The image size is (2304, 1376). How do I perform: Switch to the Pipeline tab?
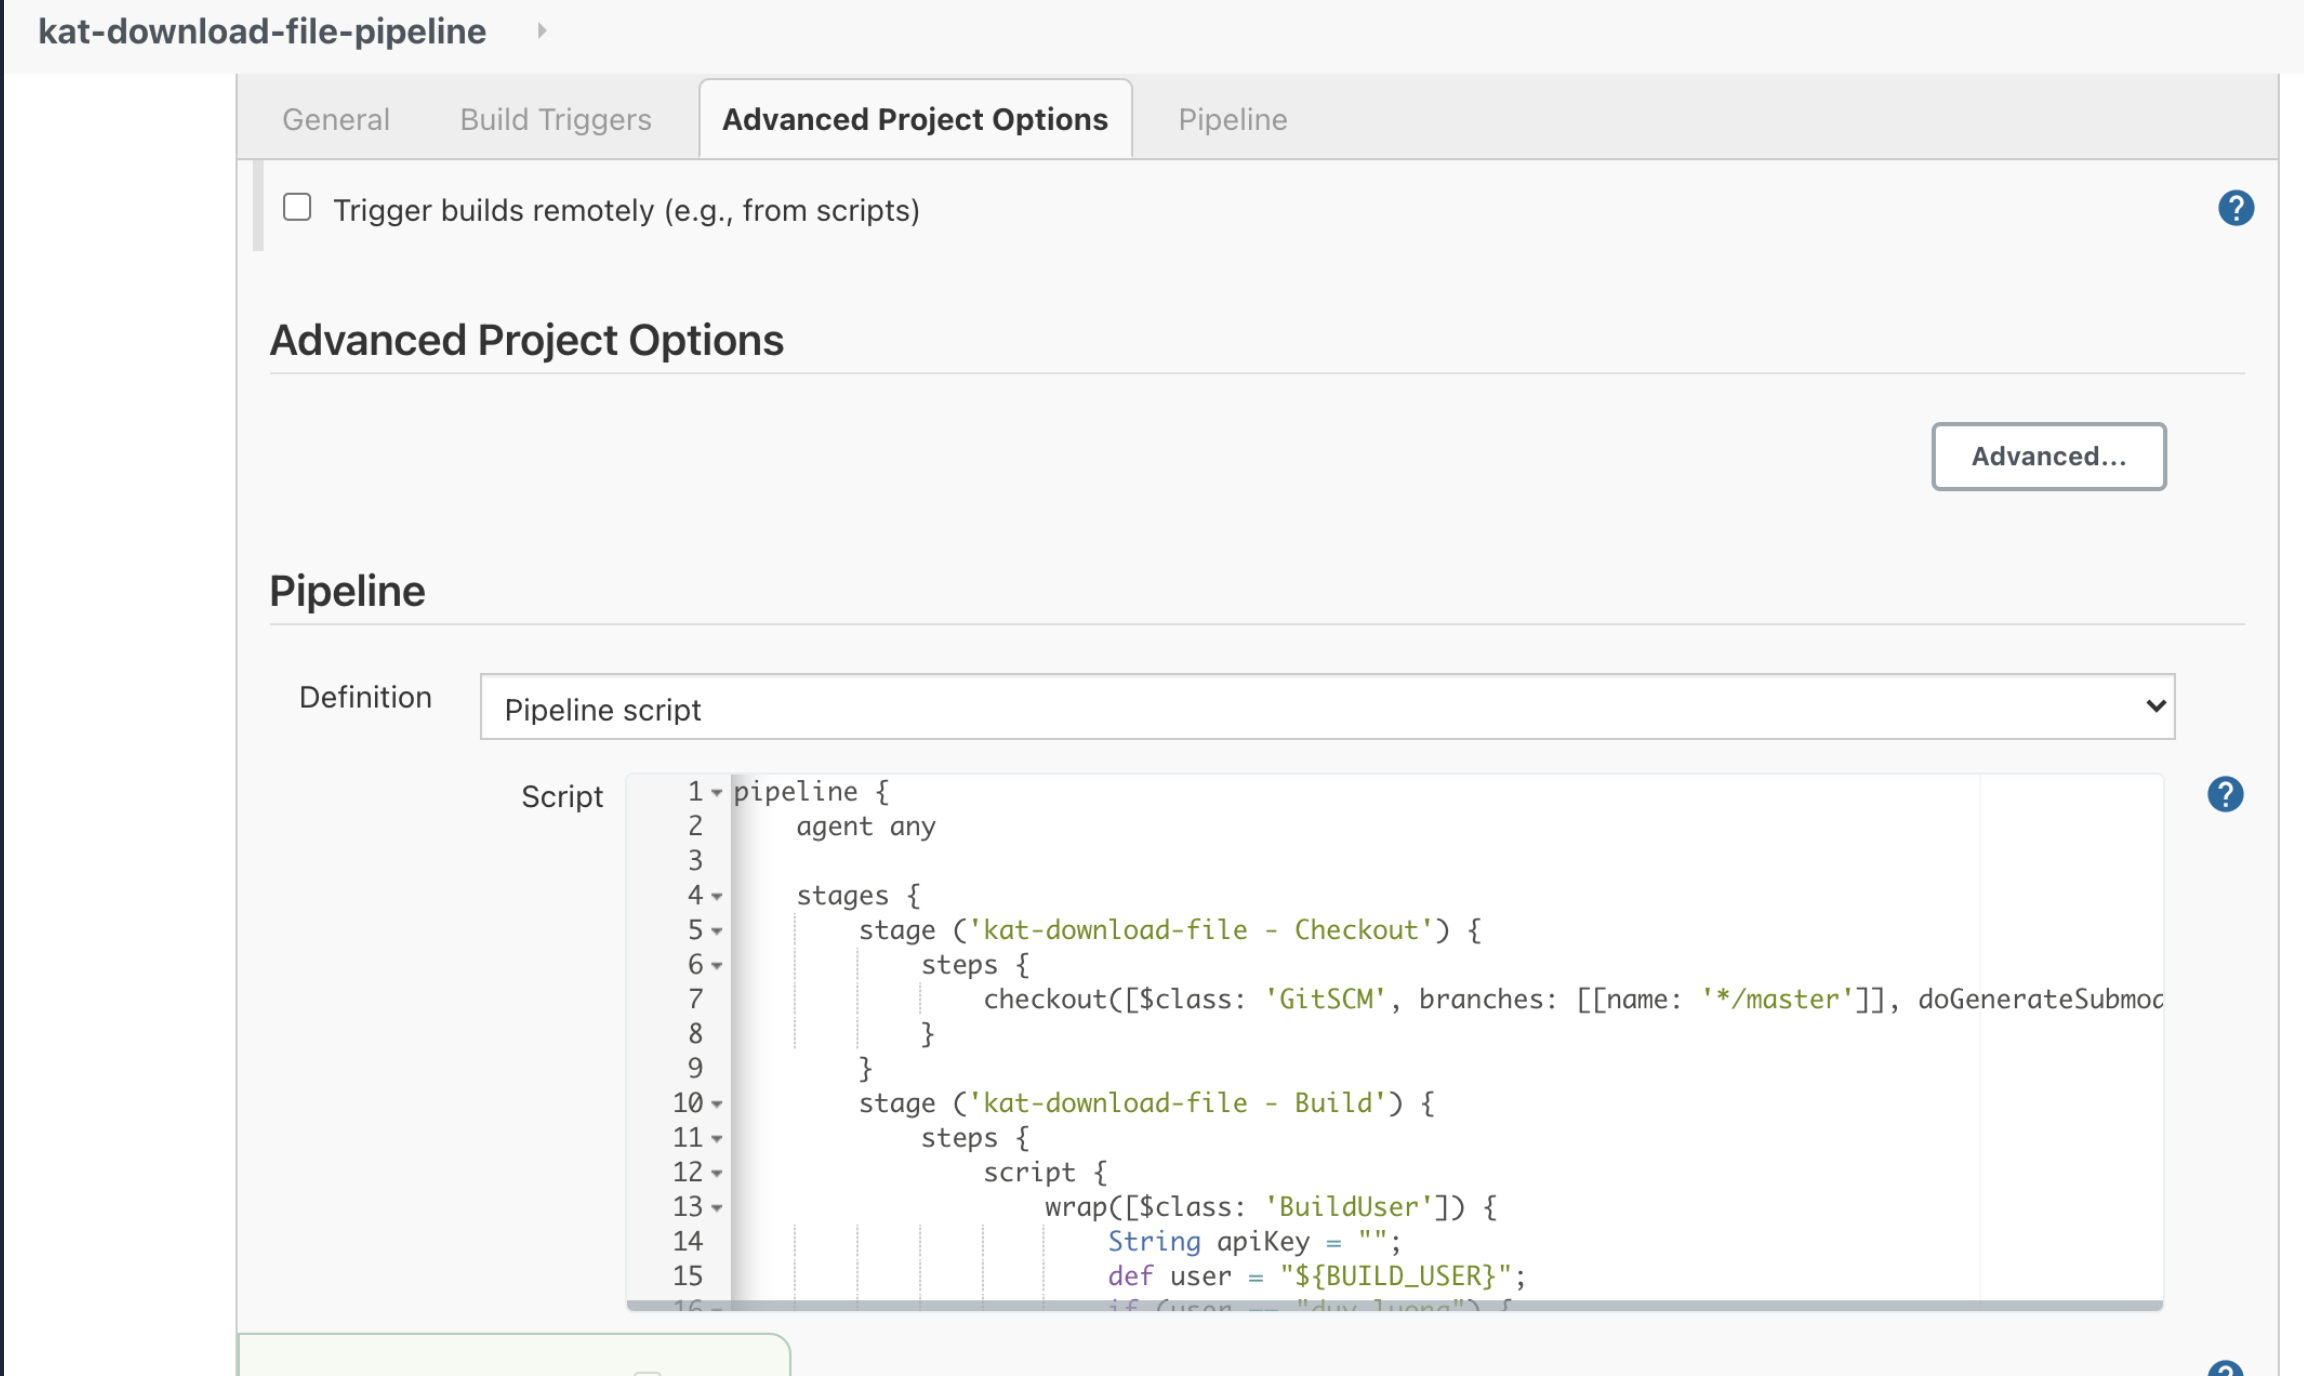point(1232,119)
